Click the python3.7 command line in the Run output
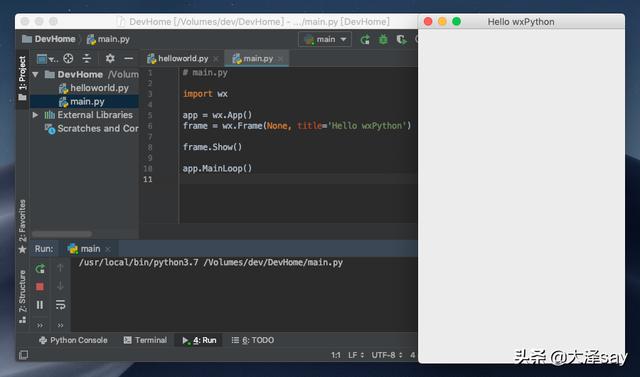 pyautogui.click(x=211, y=262)
